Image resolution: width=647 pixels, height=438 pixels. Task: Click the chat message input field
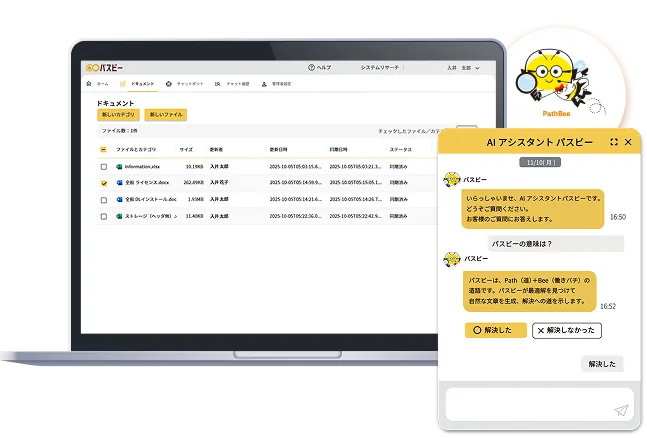point(539,404)
